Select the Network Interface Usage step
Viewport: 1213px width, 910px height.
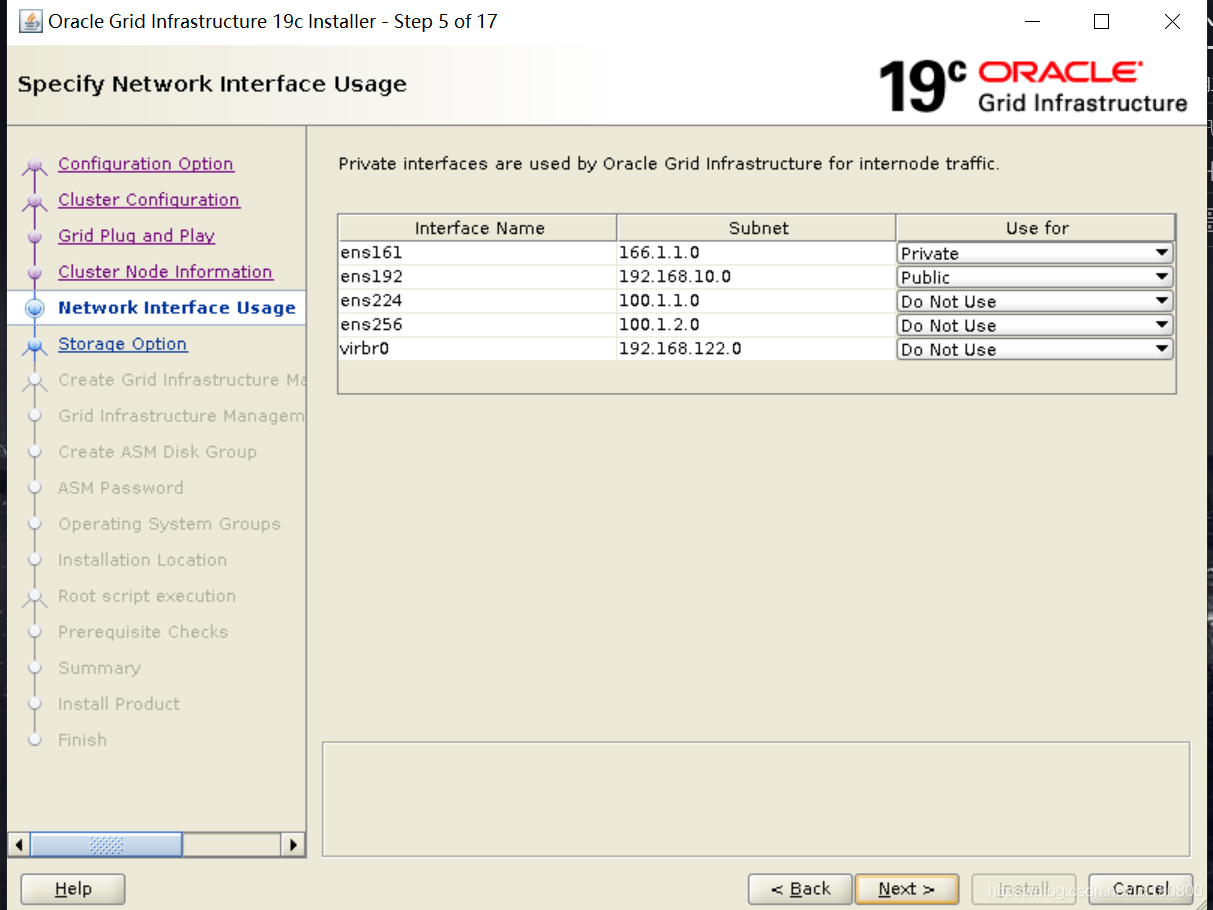click(x=177, y=308)
